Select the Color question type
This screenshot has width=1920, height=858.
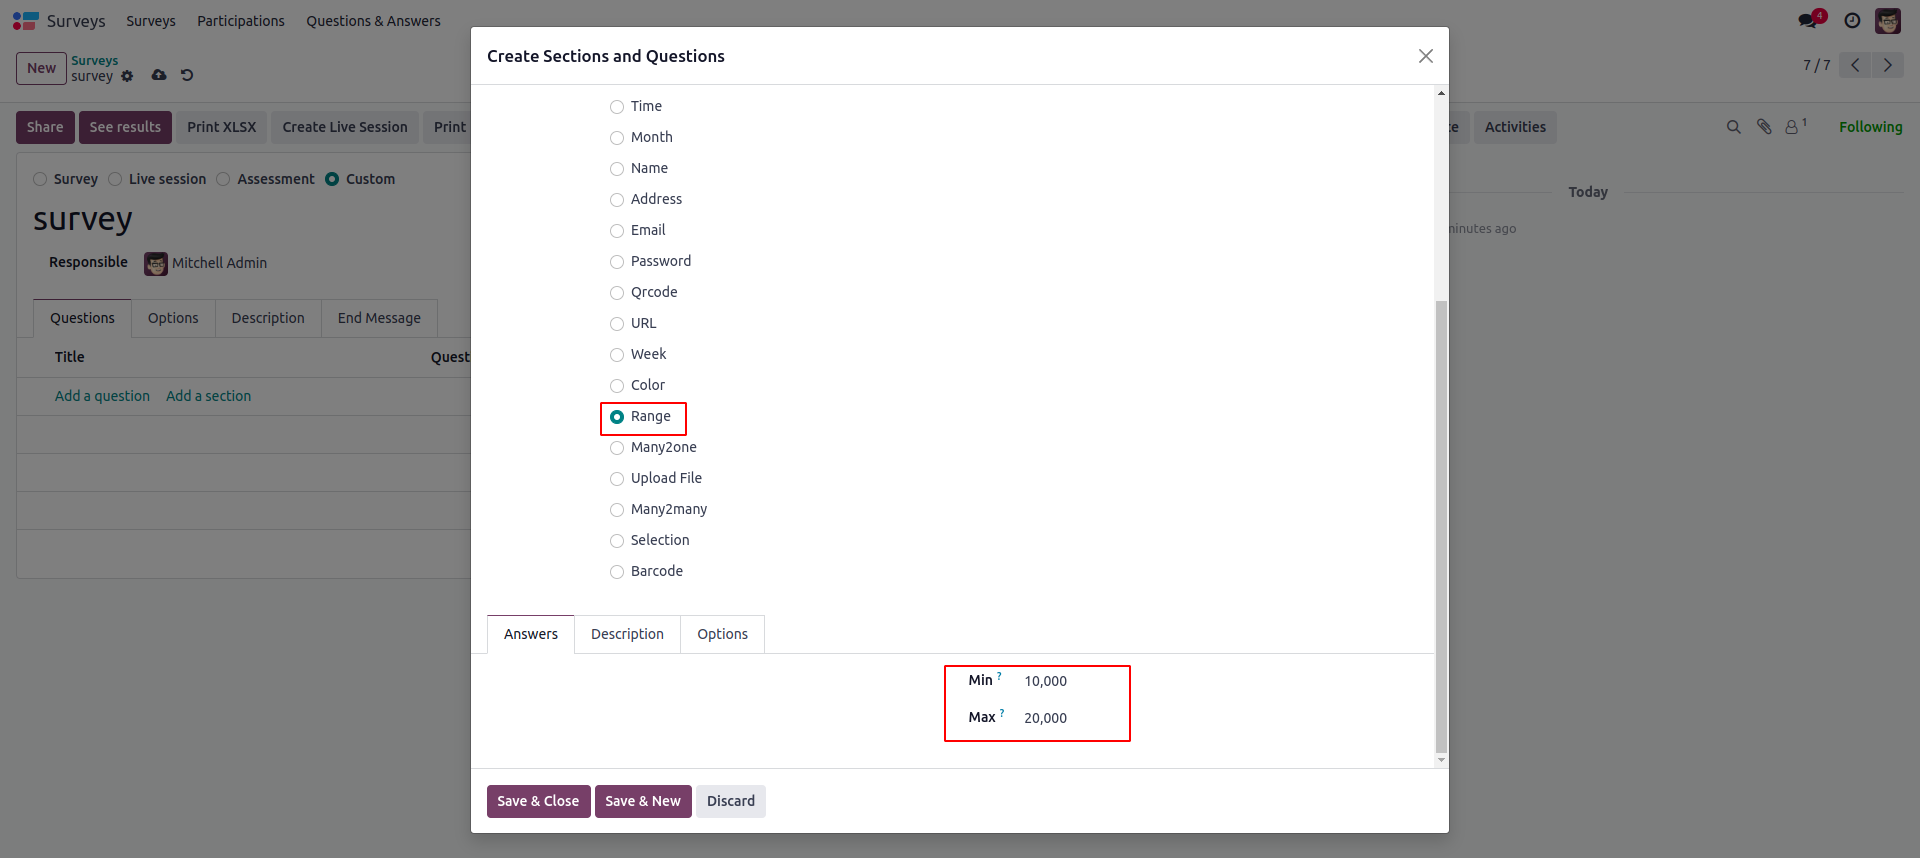click(x=617, y=386)
